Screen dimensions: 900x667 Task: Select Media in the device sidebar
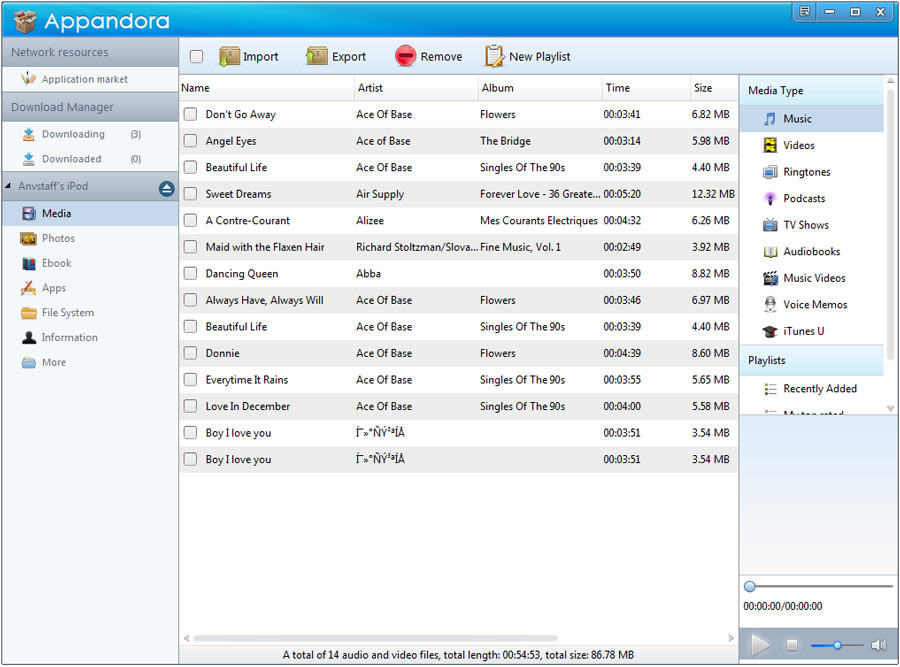[90, 214]
